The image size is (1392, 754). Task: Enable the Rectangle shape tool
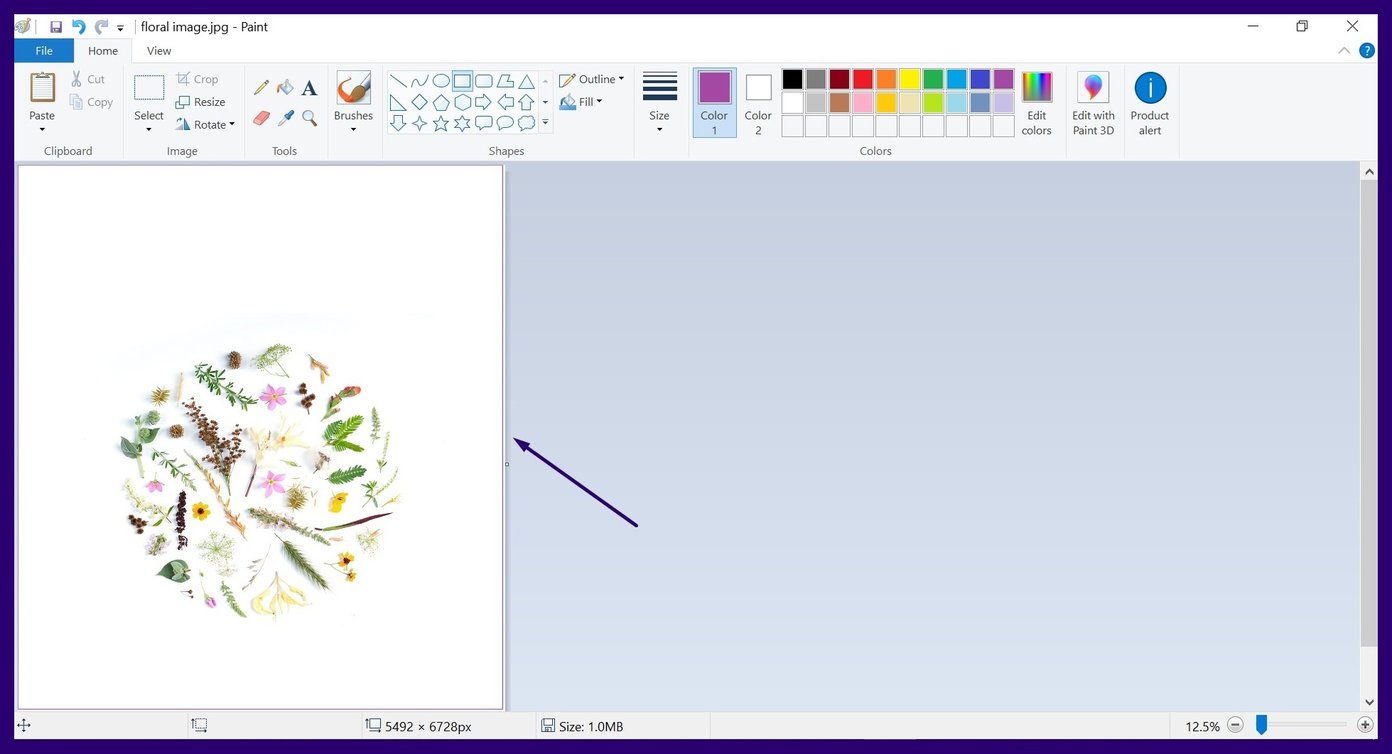pos(461,81)
